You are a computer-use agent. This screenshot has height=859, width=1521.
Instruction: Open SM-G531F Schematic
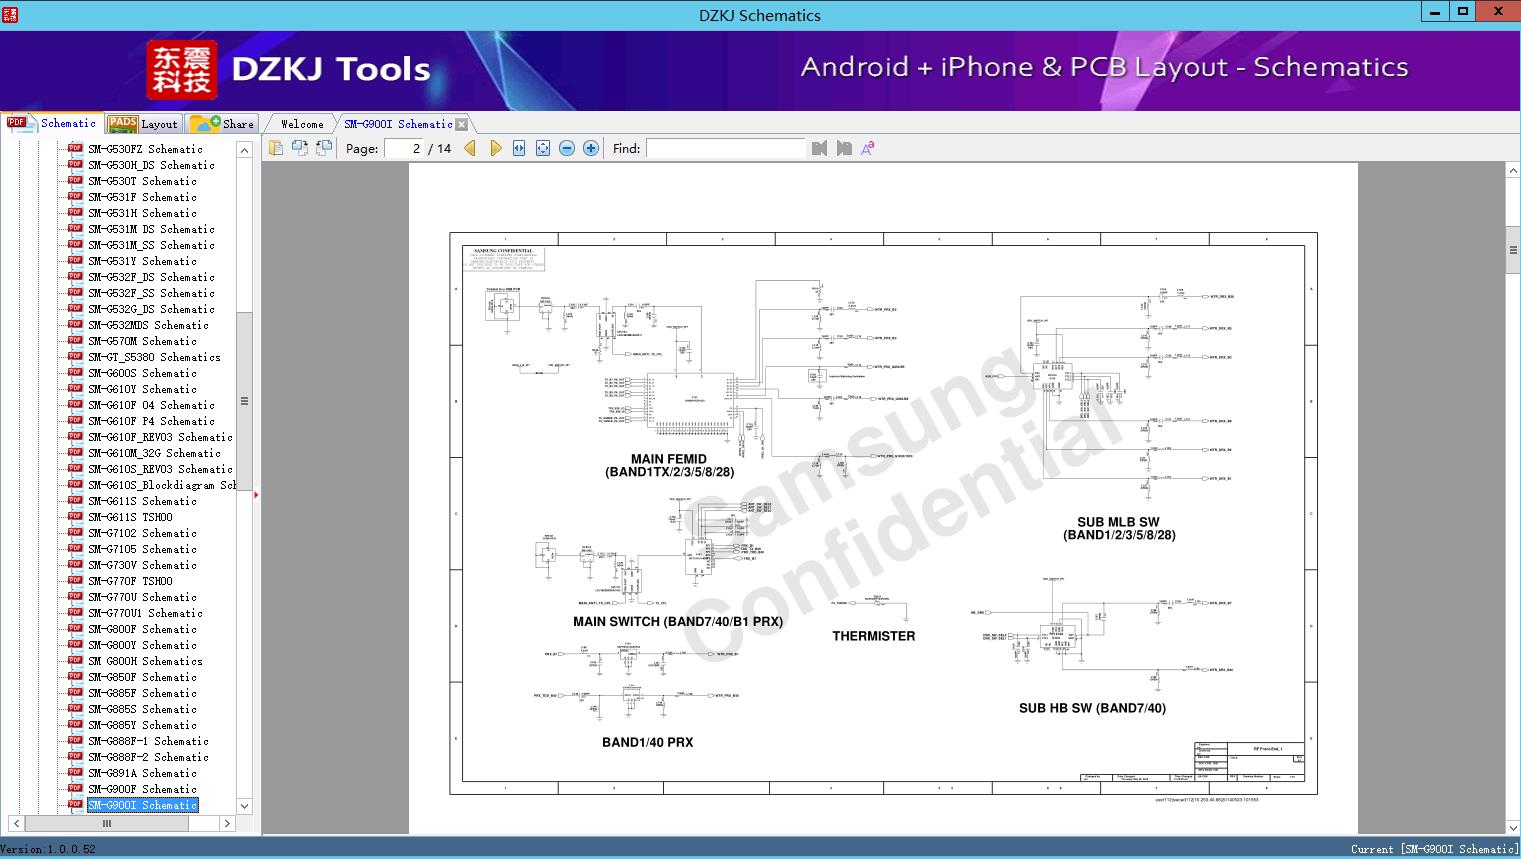click(142, 197)
